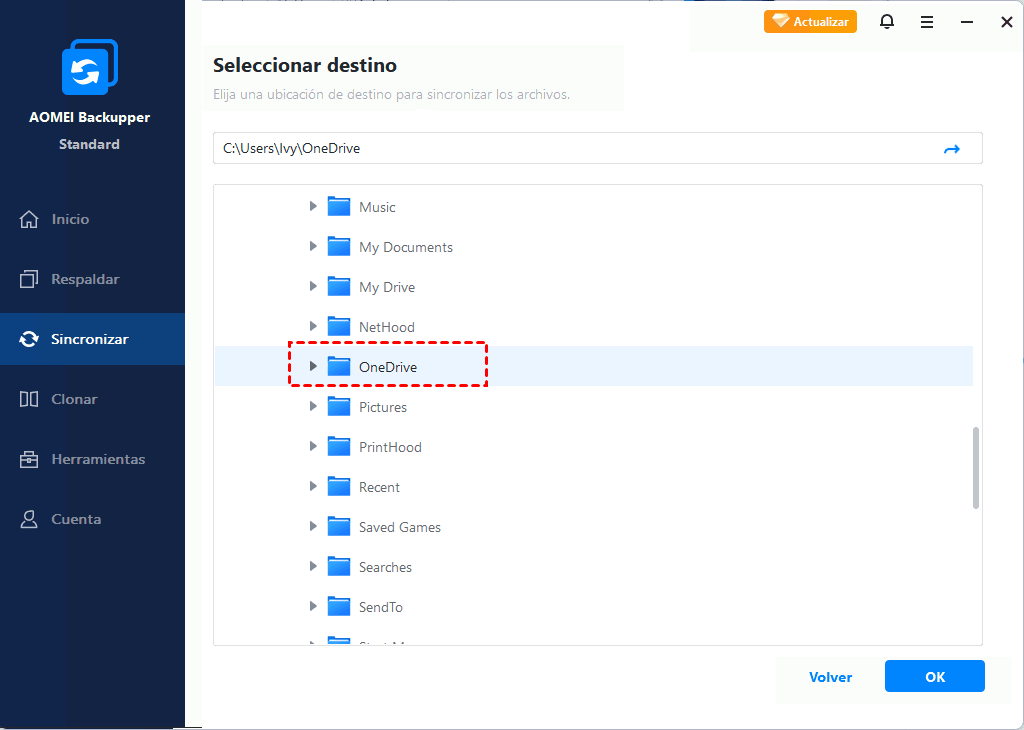Switch to the Sincronizar section

tap(90, 339)
